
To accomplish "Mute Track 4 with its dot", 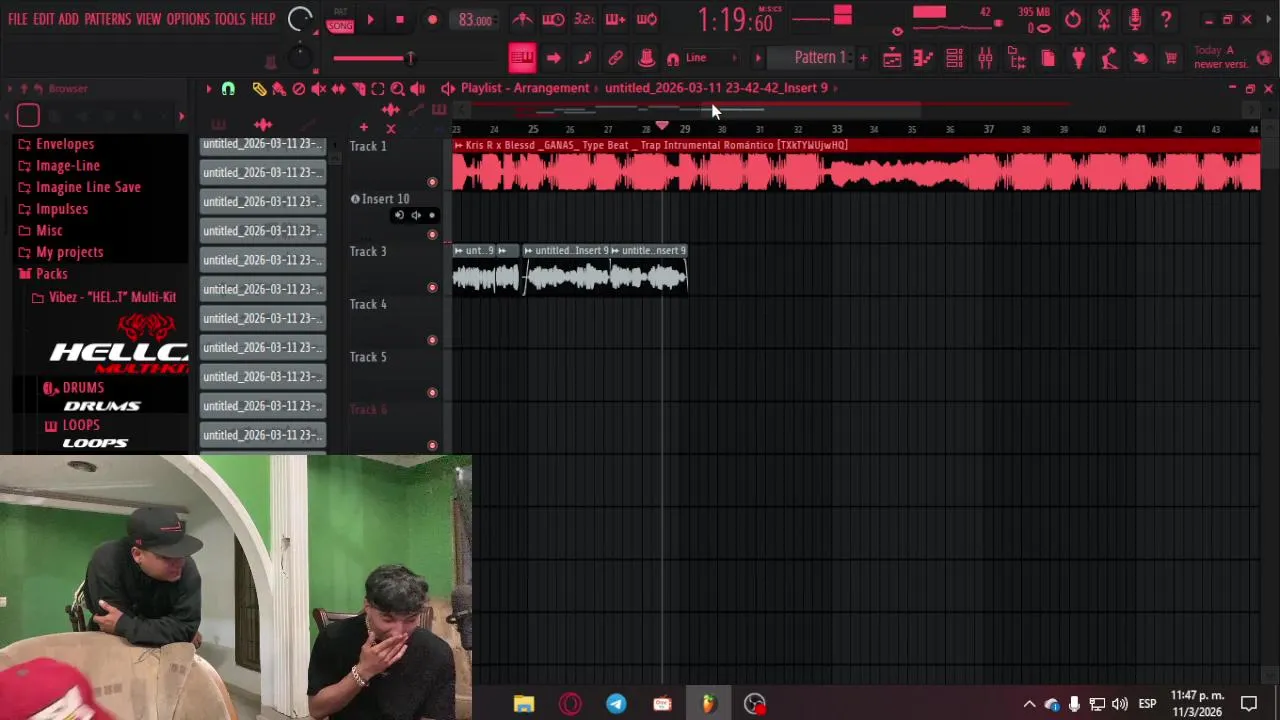I will (432, 340).
